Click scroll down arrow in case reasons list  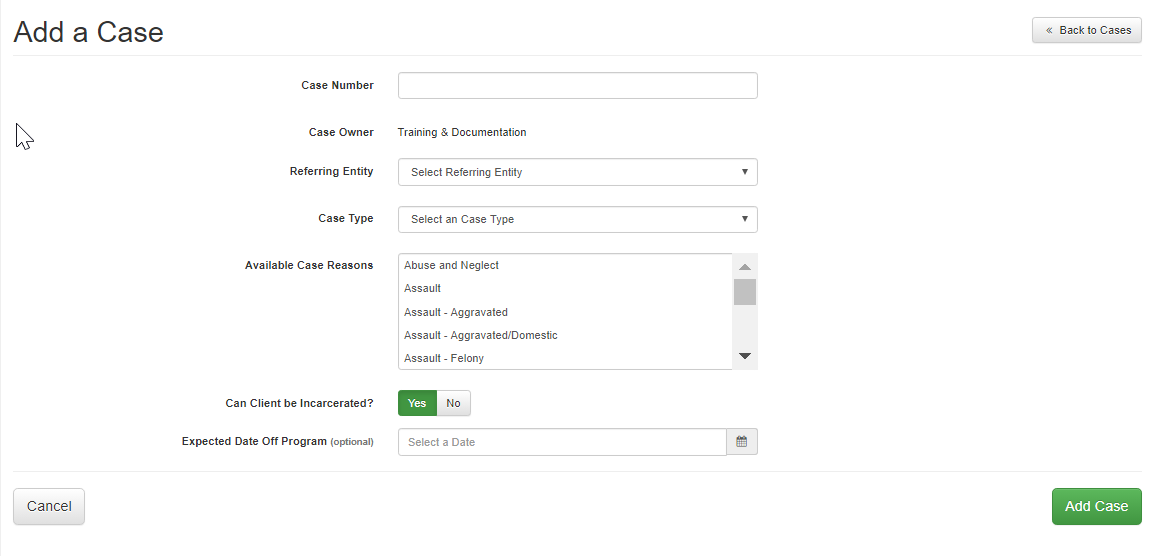745,356
